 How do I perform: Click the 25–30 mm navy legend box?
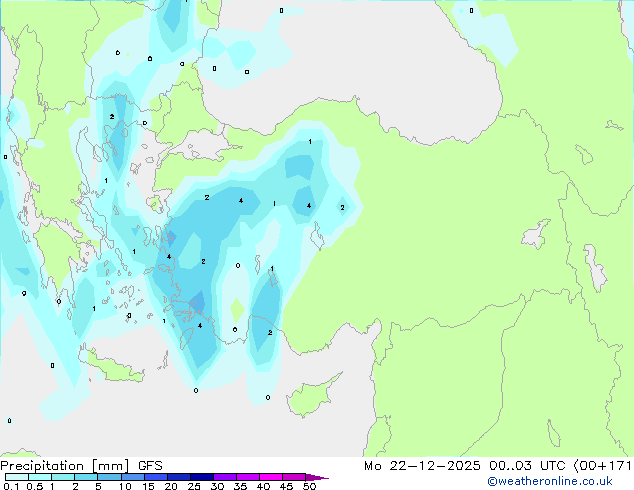pos(201,477)
